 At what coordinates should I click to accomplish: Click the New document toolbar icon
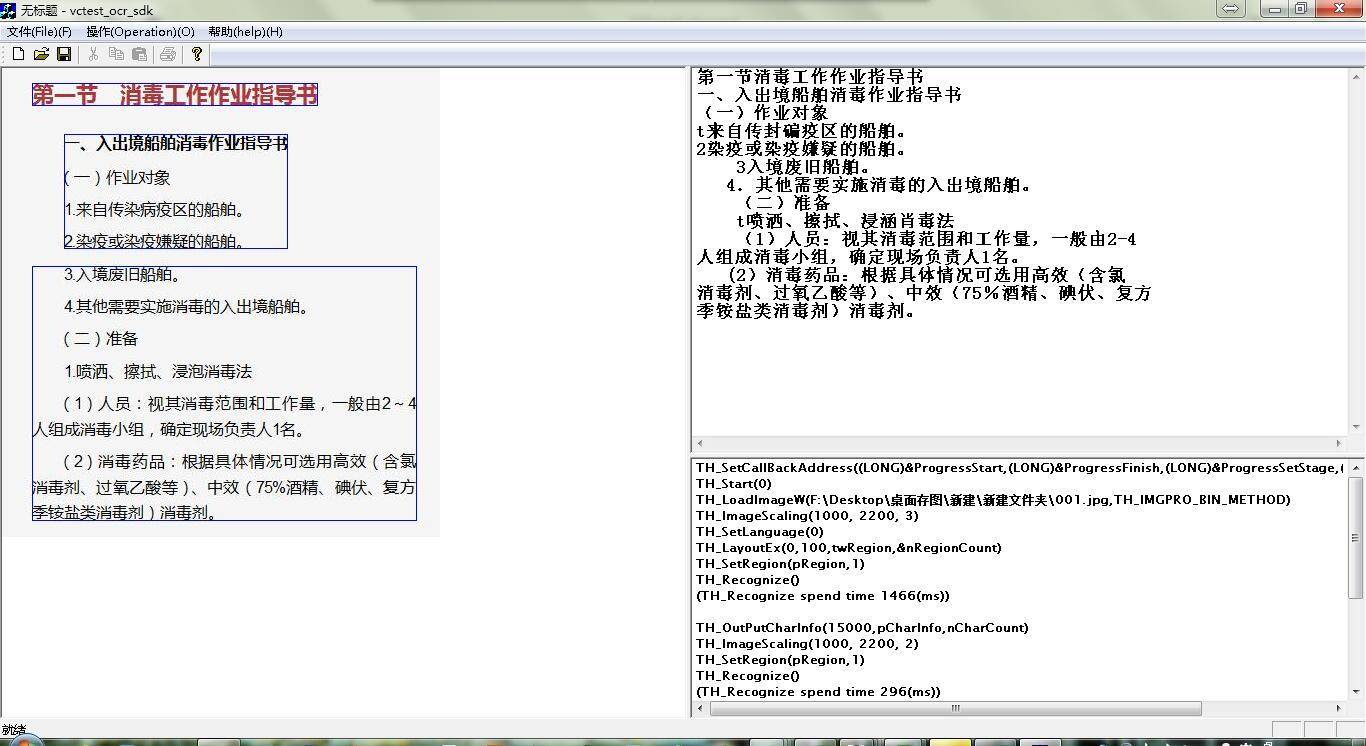pos(18,54)
